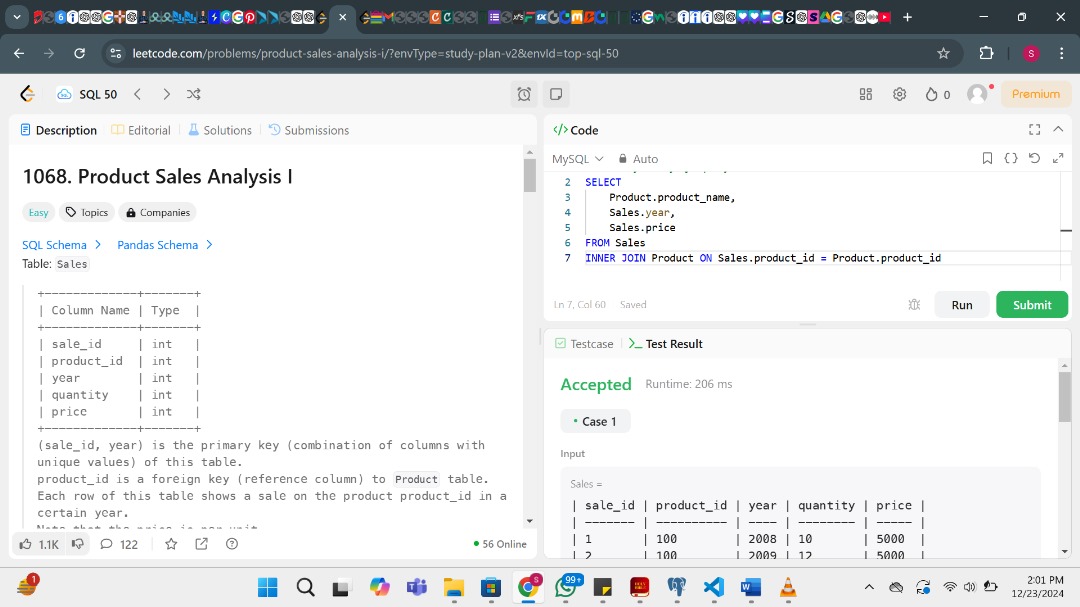Expand the SQL Schema link
The image size is (1080, 607).
point(61,245)
